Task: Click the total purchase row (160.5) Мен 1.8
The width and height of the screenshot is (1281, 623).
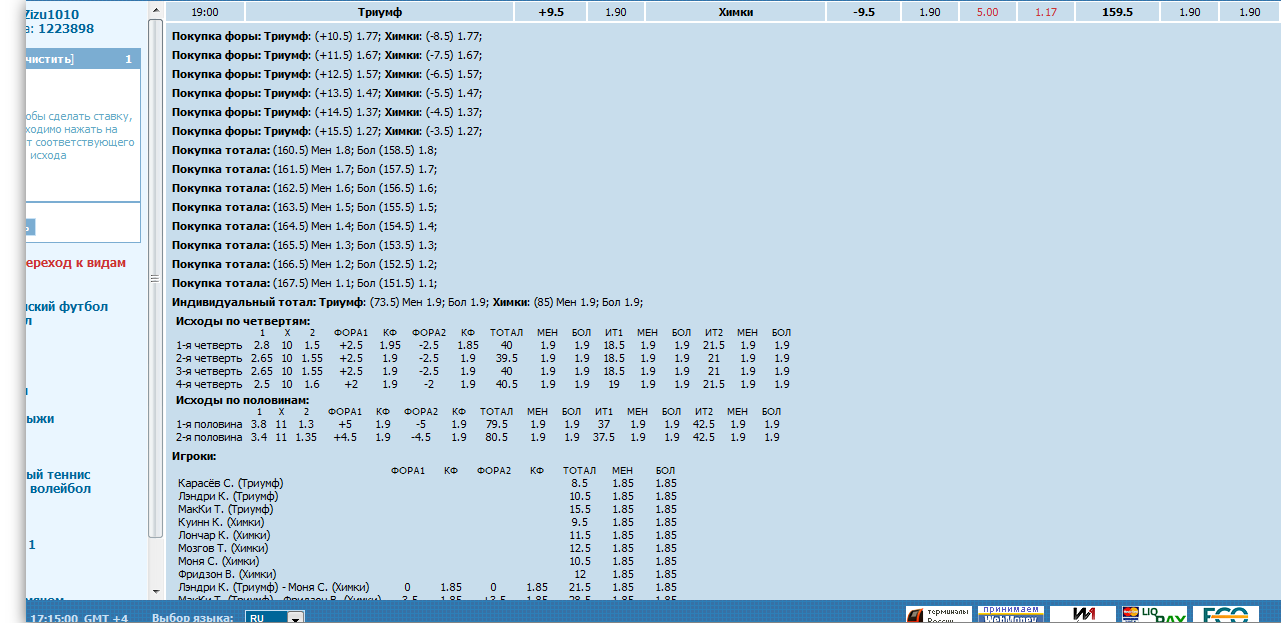Action: (305, 150)
